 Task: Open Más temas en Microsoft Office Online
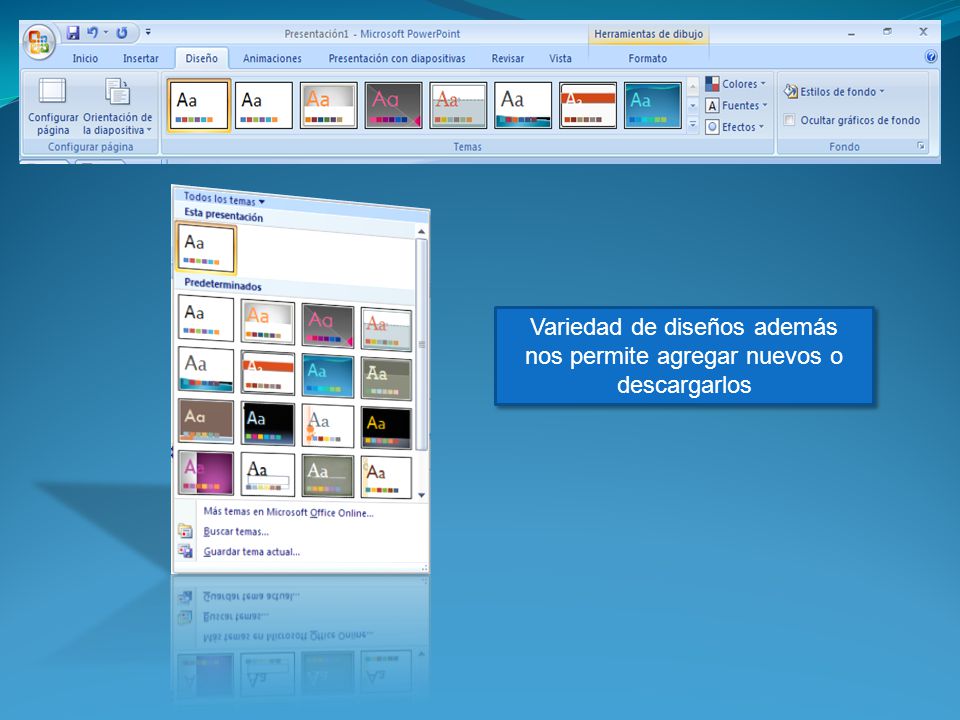[288, 512]
